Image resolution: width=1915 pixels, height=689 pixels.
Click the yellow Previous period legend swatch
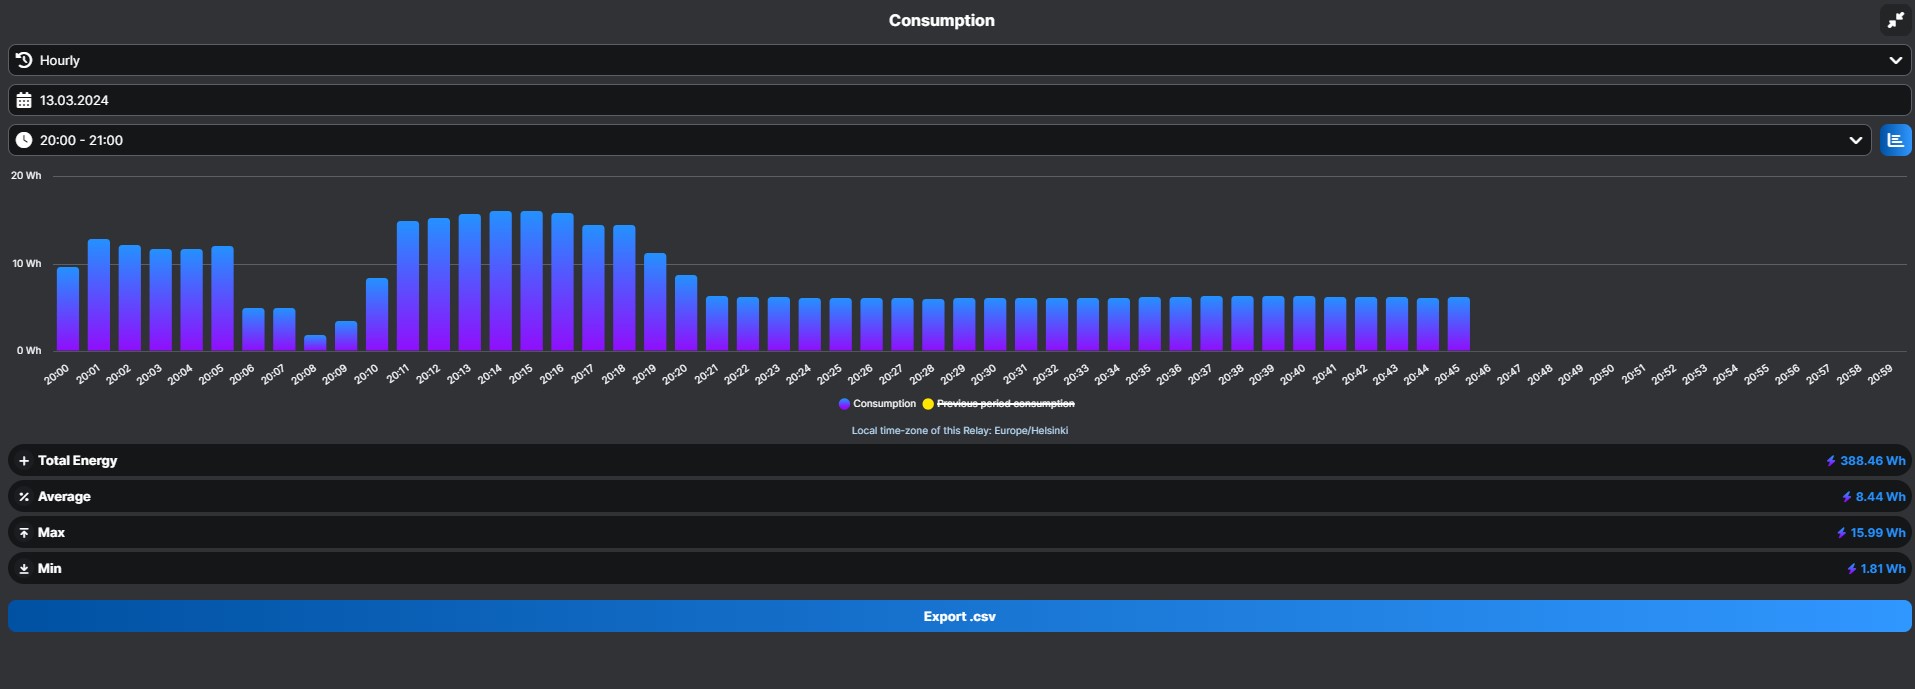point(928,404)
